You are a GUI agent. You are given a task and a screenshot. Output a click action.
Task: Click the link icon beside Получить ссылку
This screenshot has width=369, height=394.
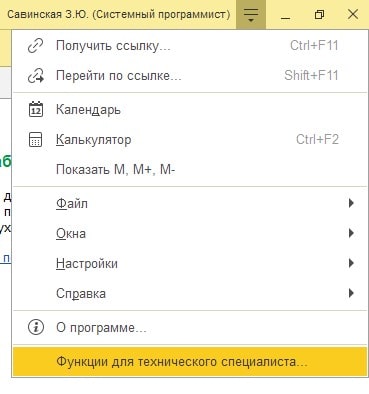pos(35,46)
